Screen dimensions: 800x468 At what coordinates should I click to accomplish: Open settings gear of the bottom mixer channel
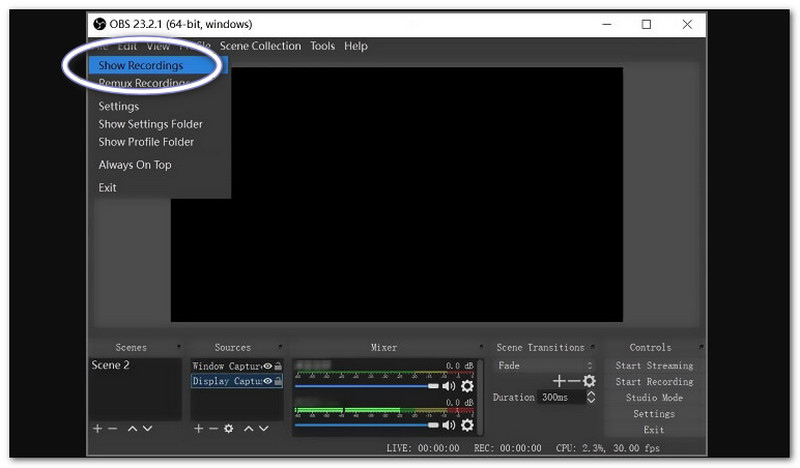467,425
